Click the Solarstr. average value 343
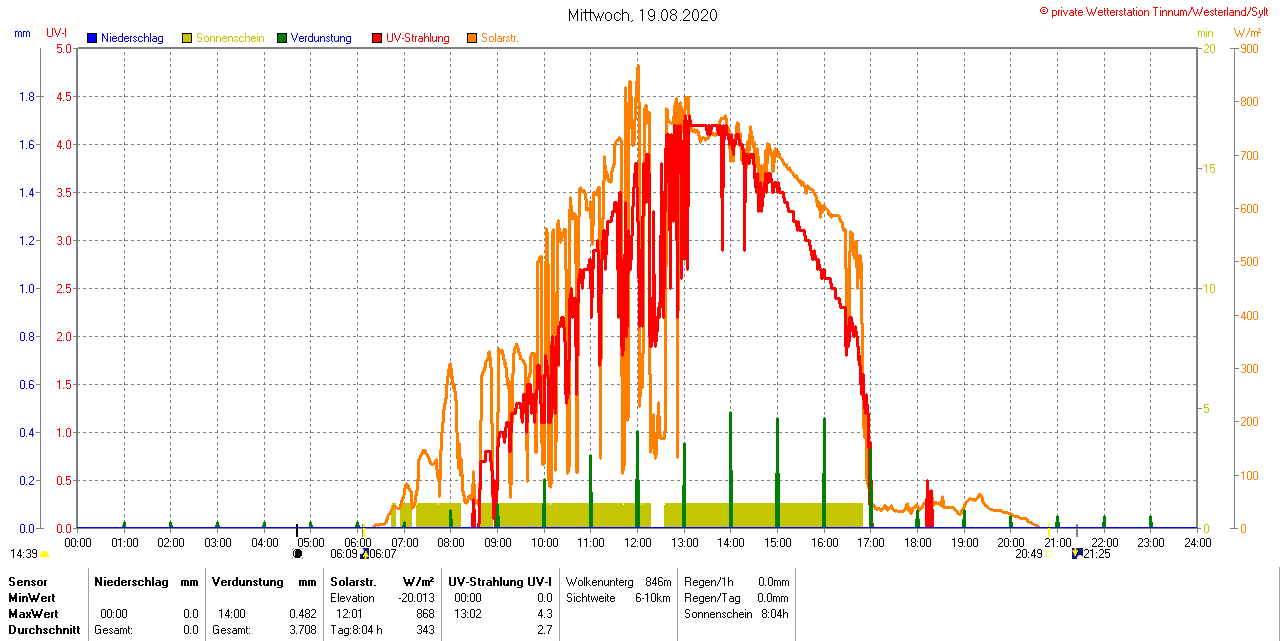The width and height of the screenshot is (1280, 641). [426, 630]
